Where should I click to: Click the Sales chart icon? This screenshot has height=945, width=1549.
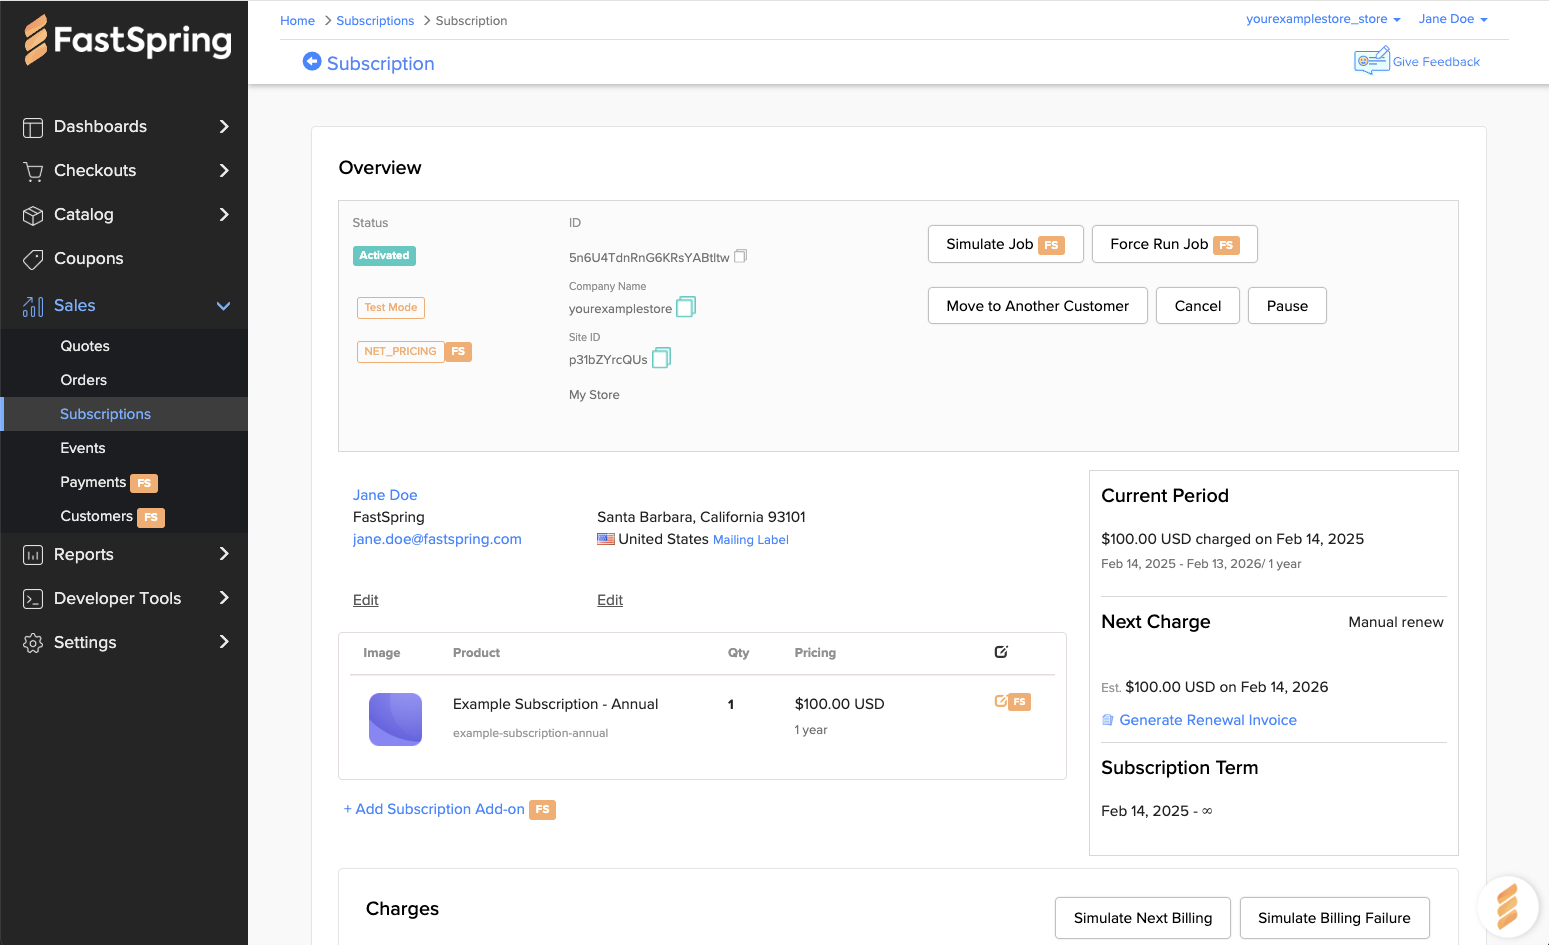pos(33,306)
